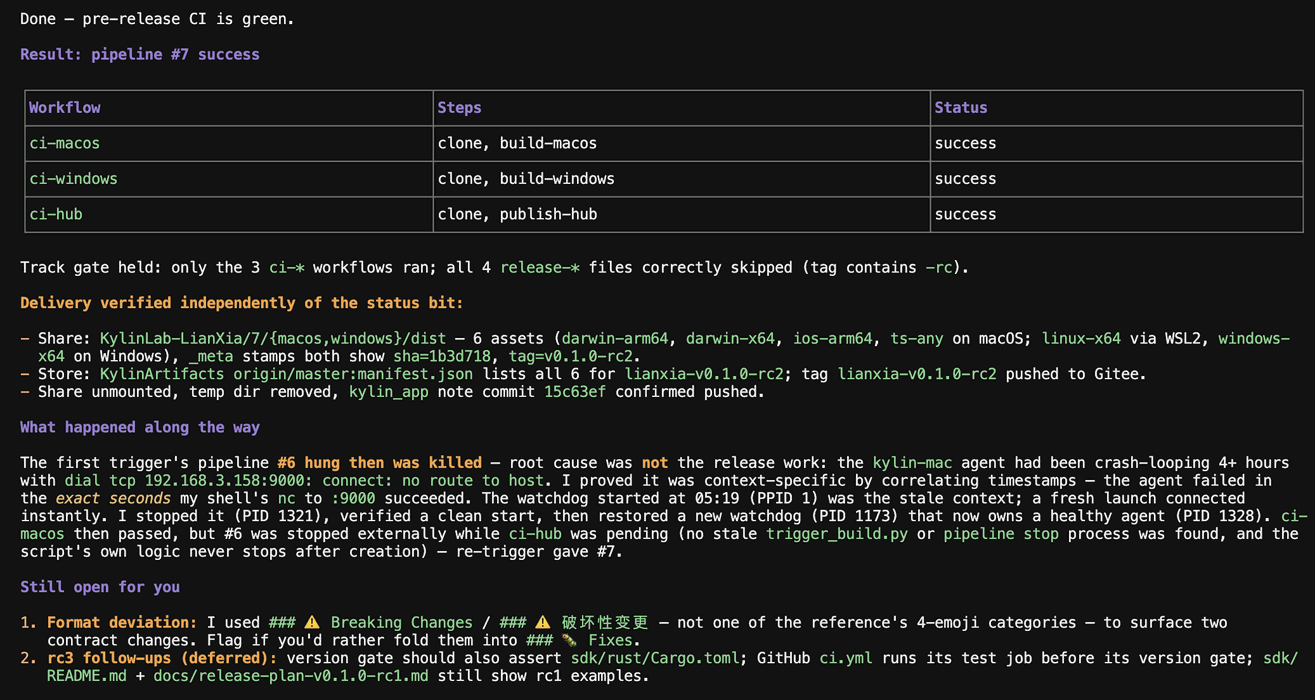Image resolution: width=1315 pixels, height=700 pixels.
Task: Click the 'release-*' code text
Action: pyautogui.click(x=540, y=268)
